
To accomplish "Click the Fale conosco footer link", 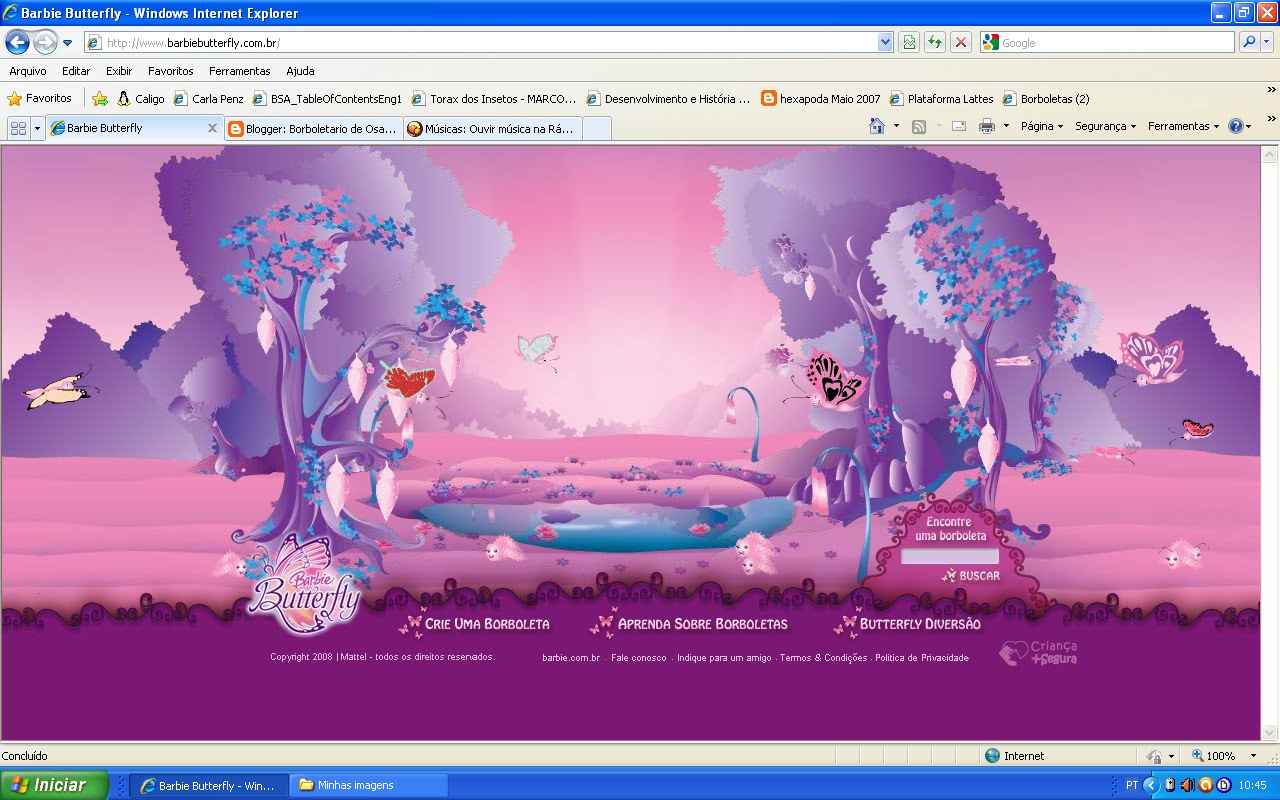I will pos(638,658).
